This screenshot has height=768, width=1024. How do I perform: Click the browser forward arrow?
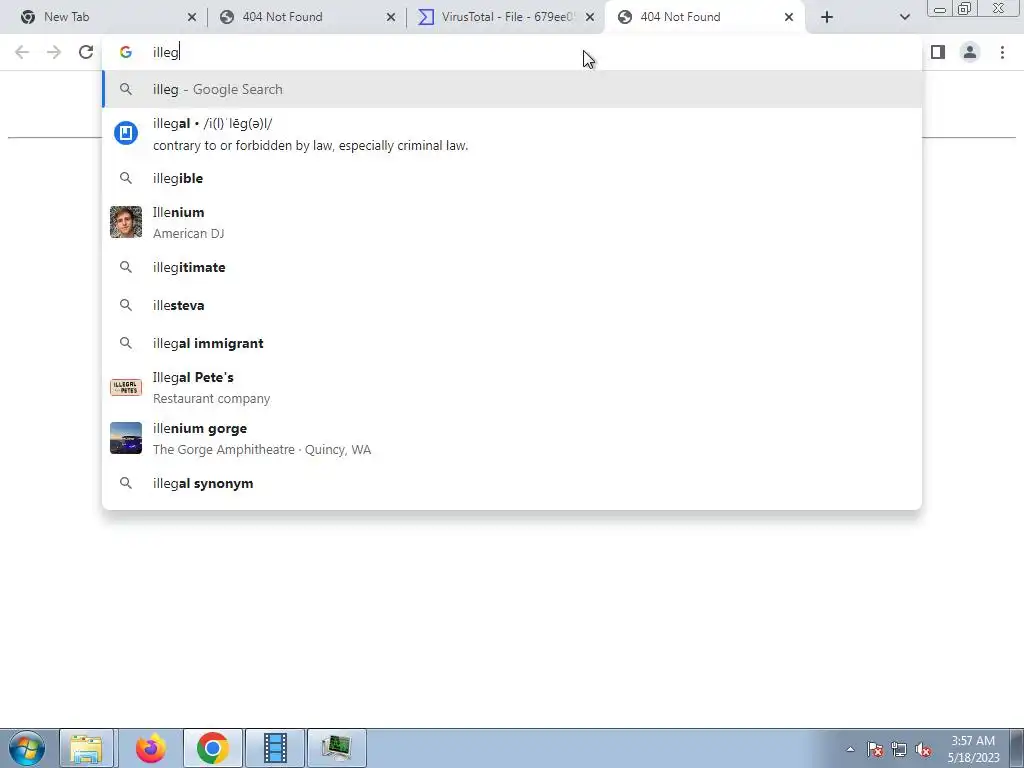pos(54,52)
